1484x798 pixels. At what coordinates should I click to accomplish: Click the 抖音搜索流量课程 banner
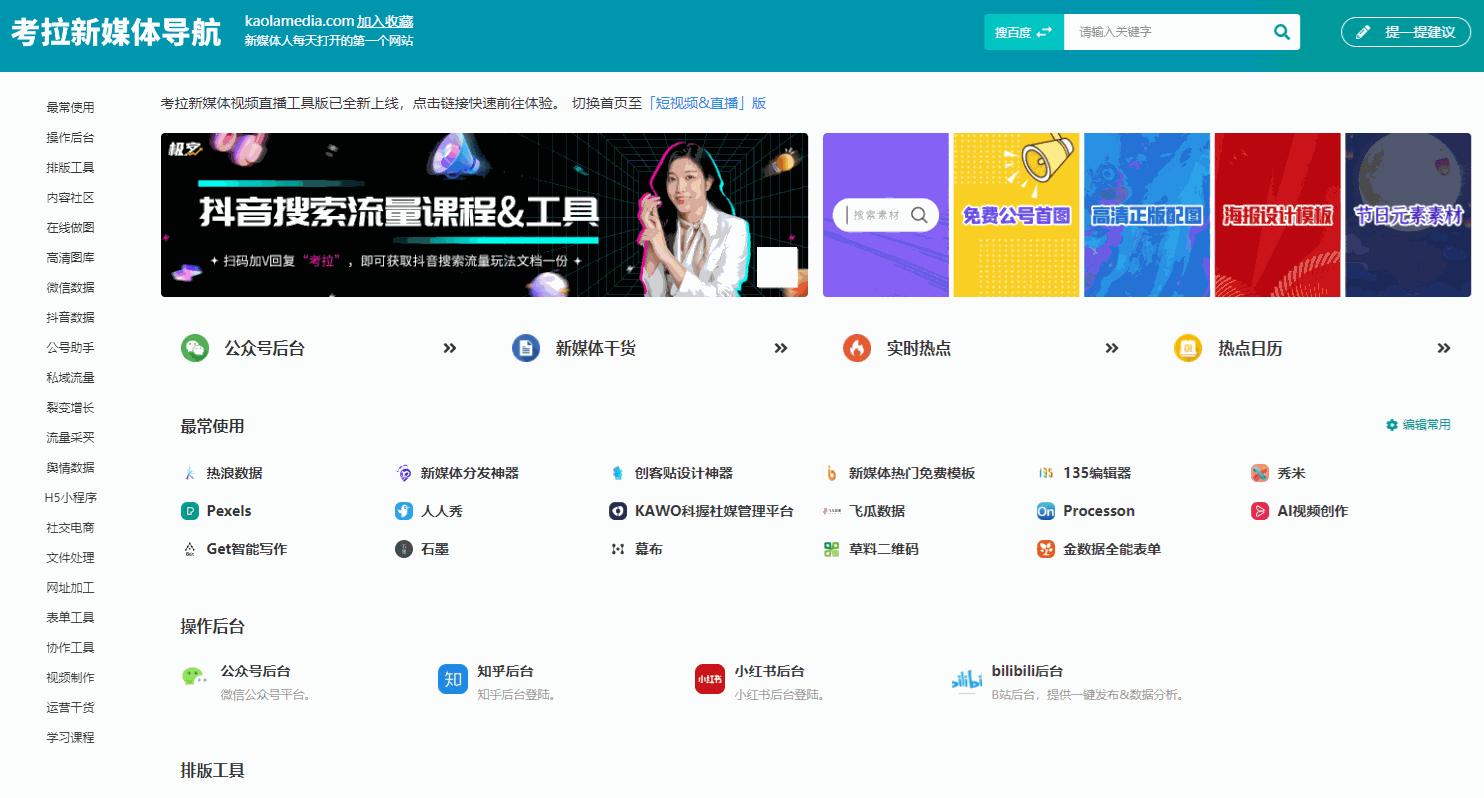click(x=483, y=214)
